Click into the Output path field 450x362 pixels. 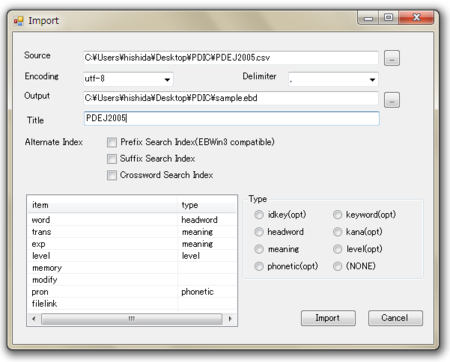point(231,98)
